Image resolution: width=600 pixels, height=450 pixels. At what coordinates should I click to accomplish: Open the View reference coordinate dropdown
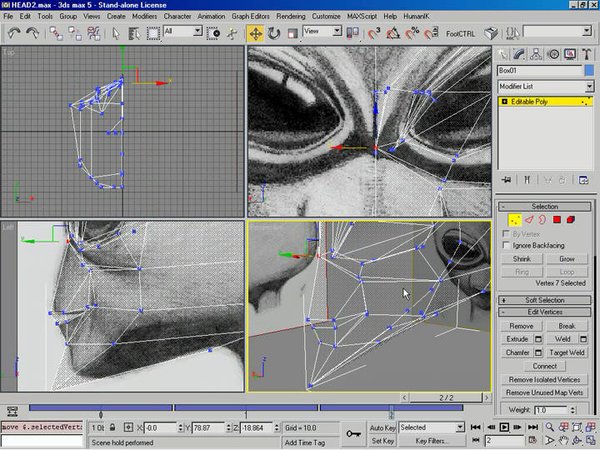tap(322, 32)
